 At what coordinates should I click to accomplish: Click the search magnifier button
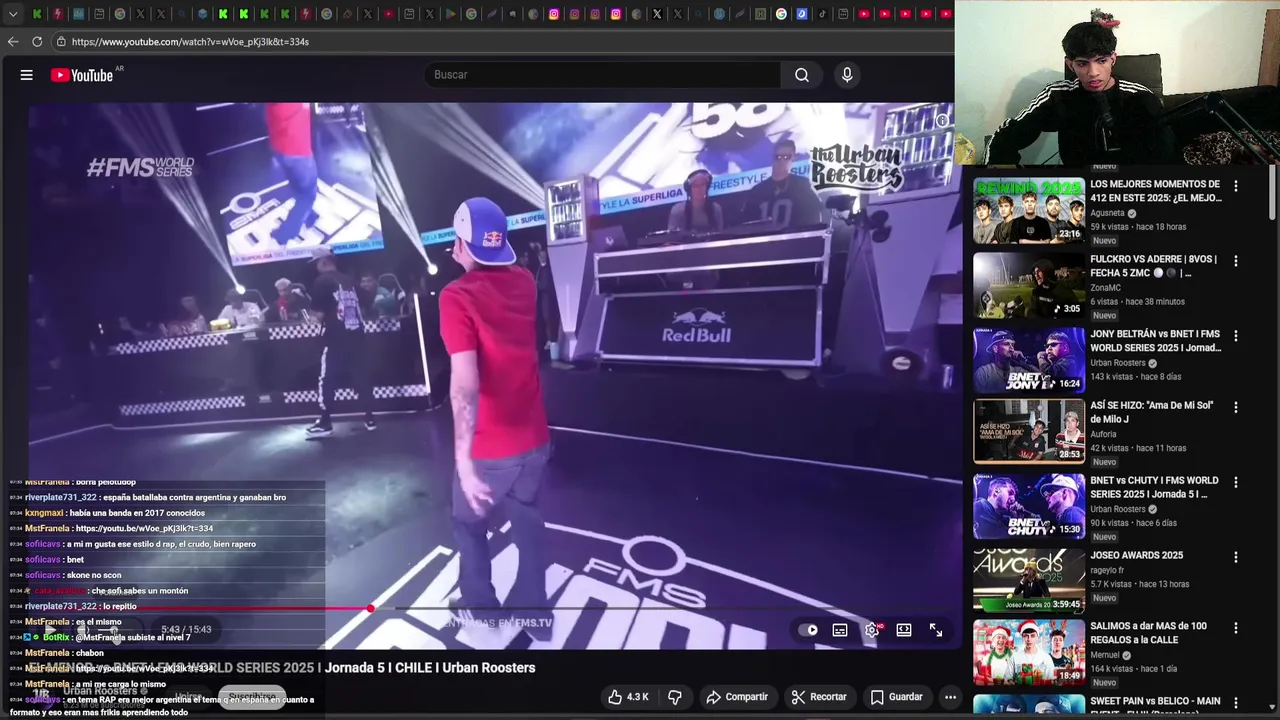pyautogui.click(x=802, y=75)
